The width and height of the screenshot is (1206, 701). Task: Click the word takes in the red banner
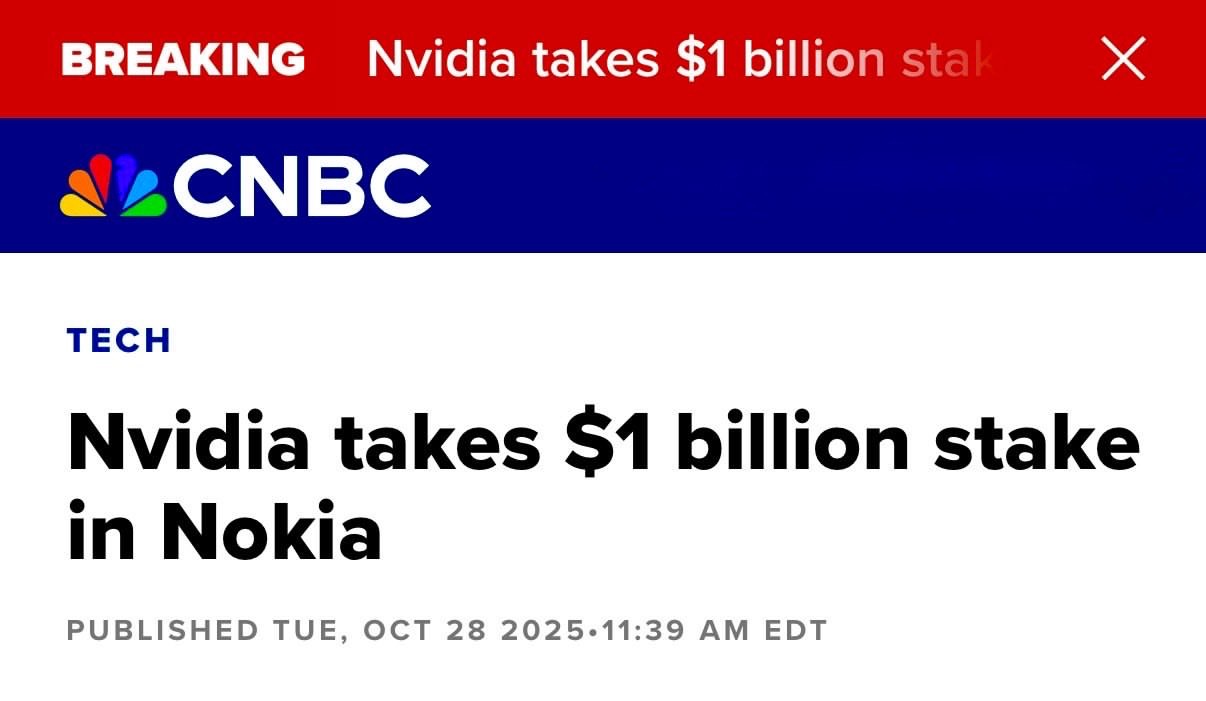tap(596, 60)
